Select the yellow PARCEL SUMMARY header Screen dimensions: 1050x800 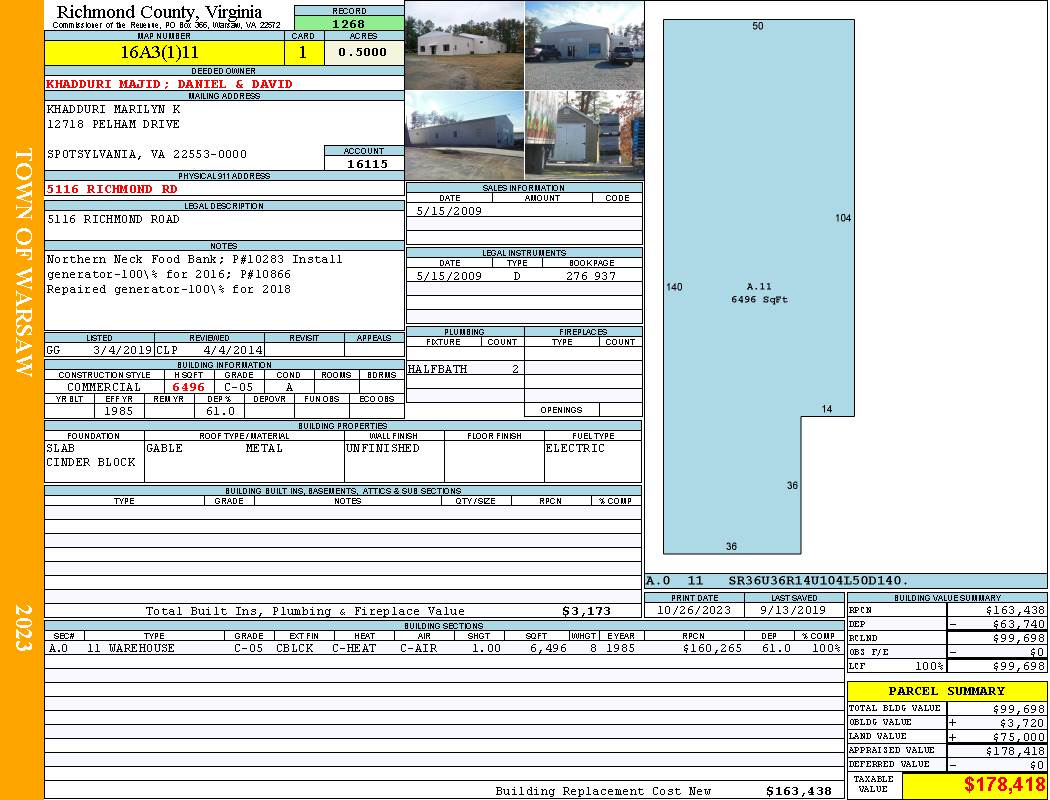coord(946,691)
